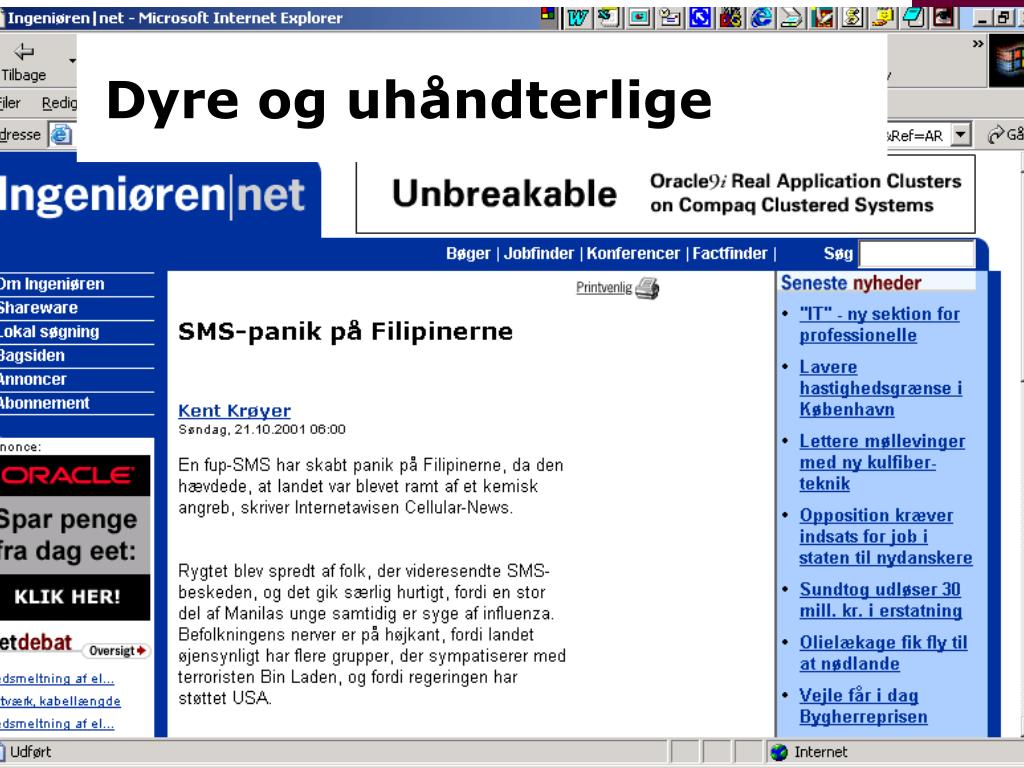Click the Seneste nyheder heading
This screenshot has width=1024, height=768.
pos(851,283)
